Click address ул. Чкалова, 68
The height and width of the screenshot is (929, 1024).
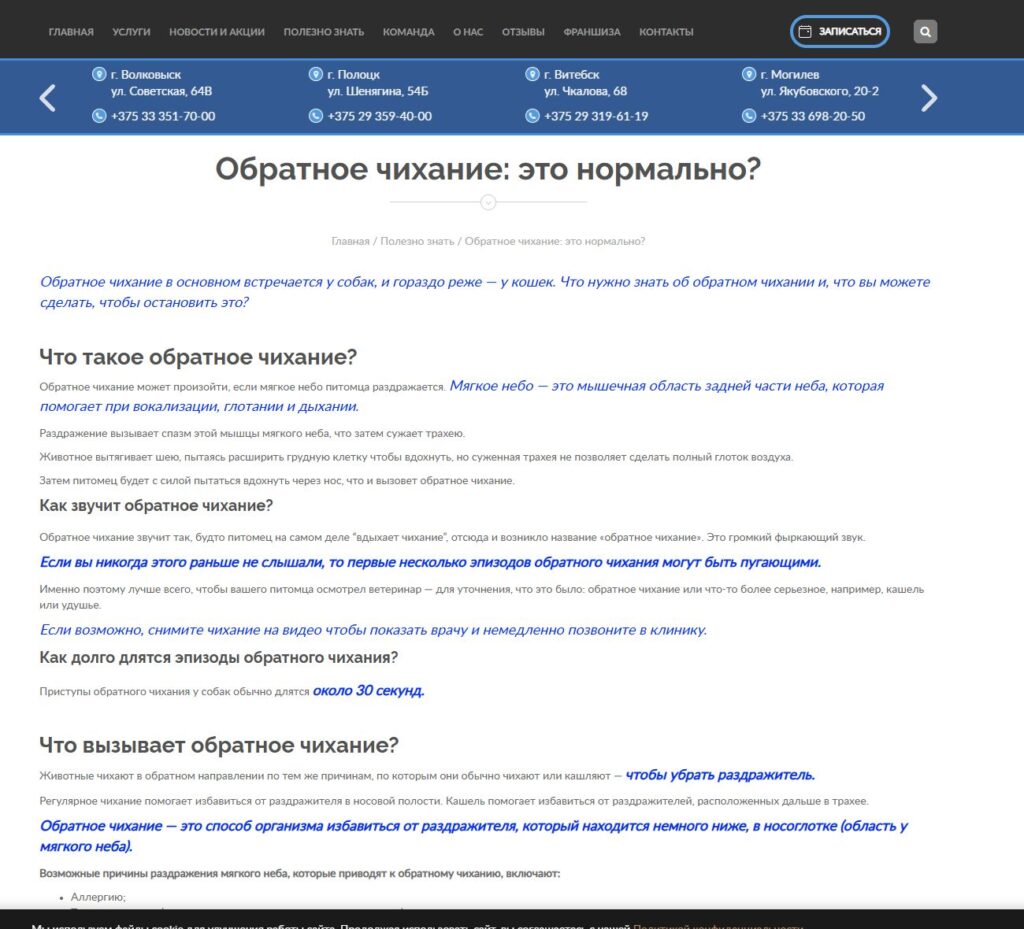[x=585, y=91]
